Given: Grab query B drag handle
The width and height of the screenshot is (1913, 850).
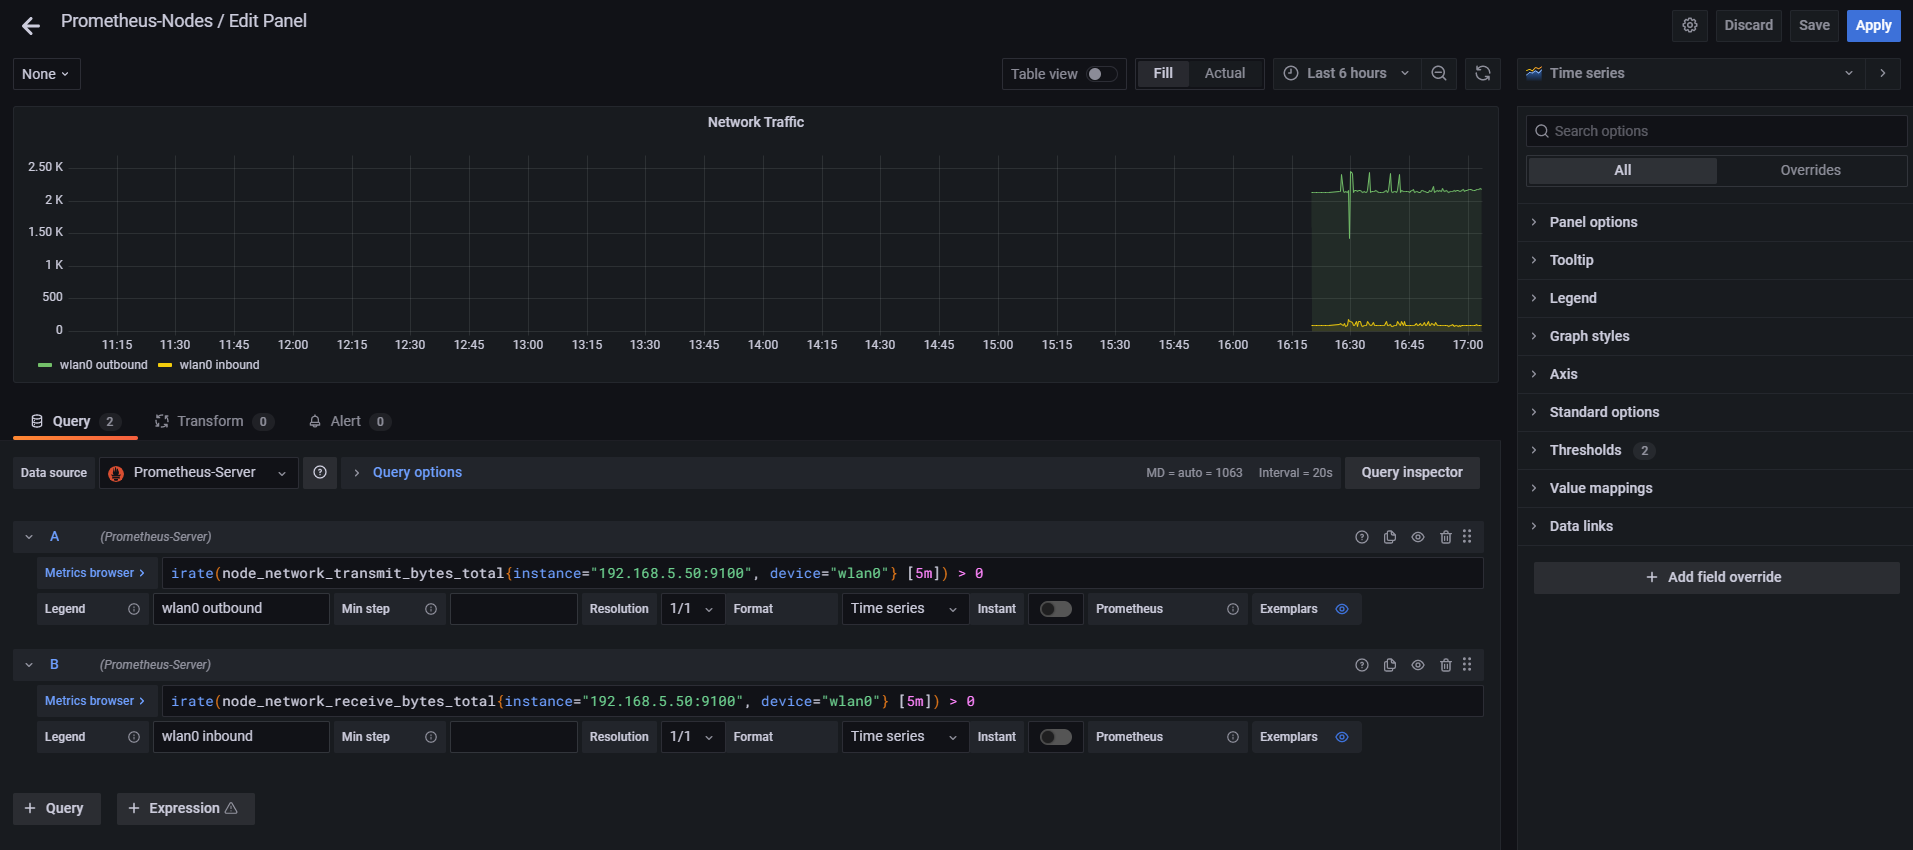Looking at the screenshot, I should point(1467,665).
